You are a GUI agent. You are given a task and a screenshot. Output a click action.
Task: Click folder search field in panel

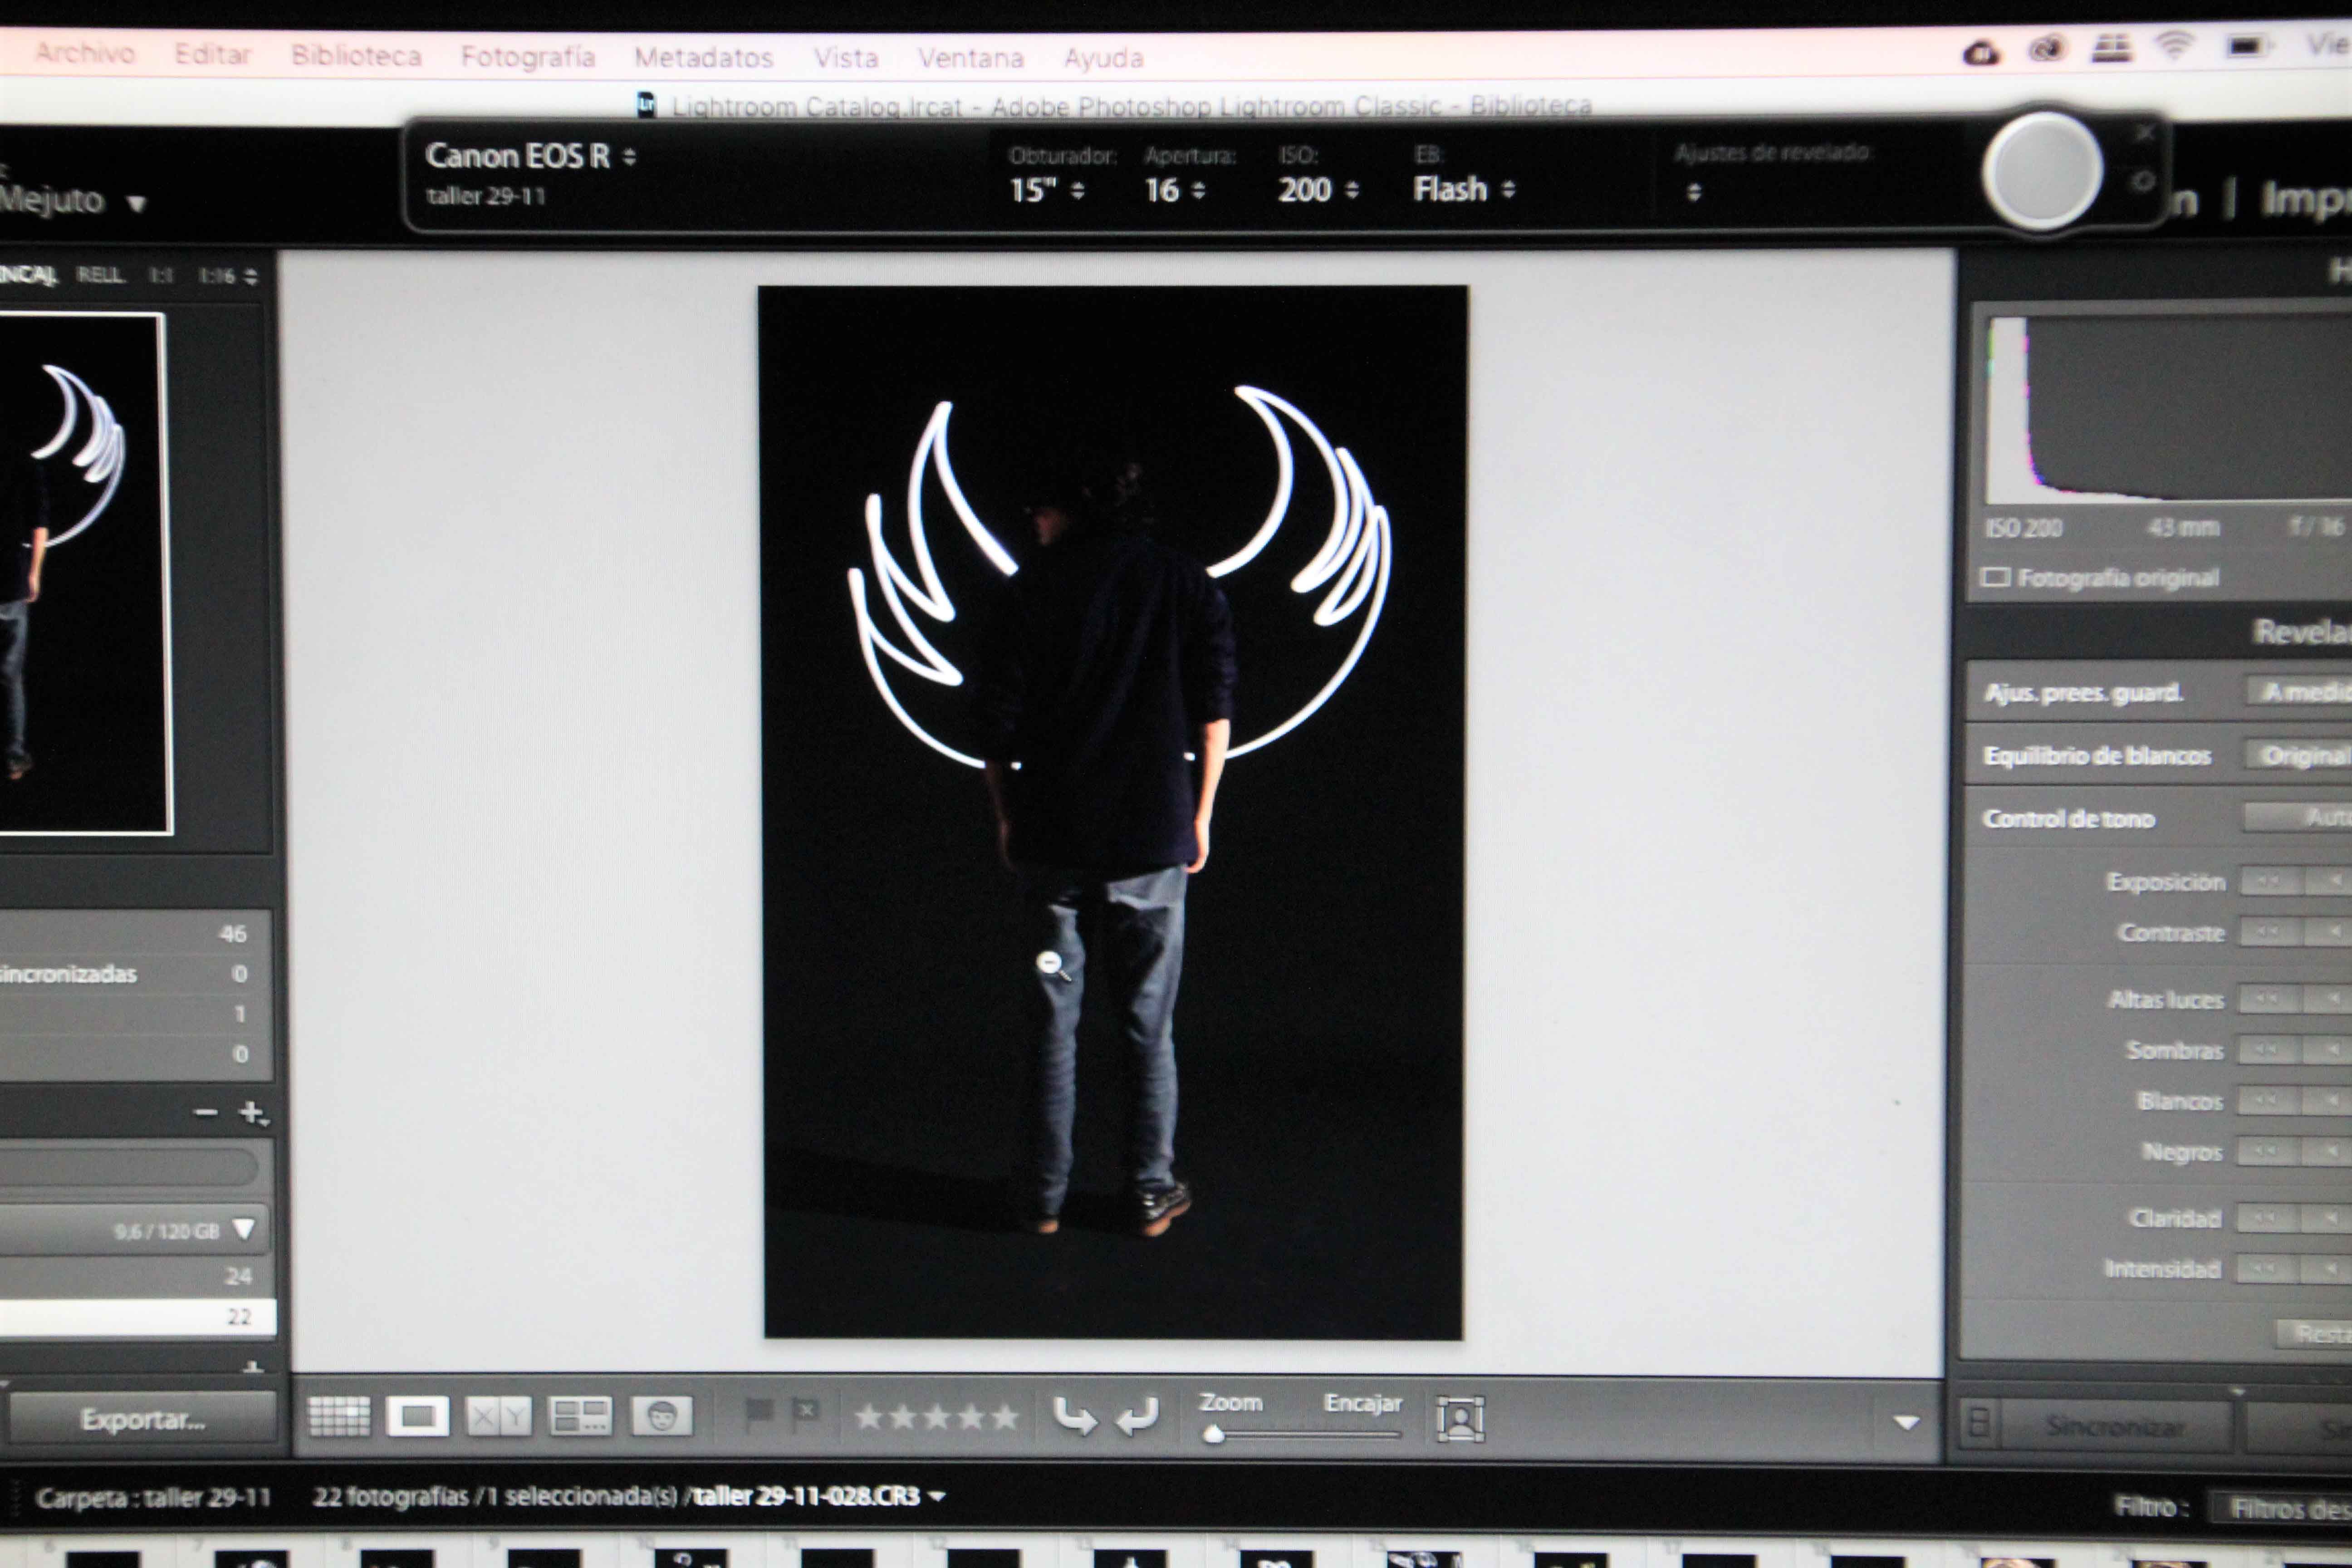(128, 1166)
